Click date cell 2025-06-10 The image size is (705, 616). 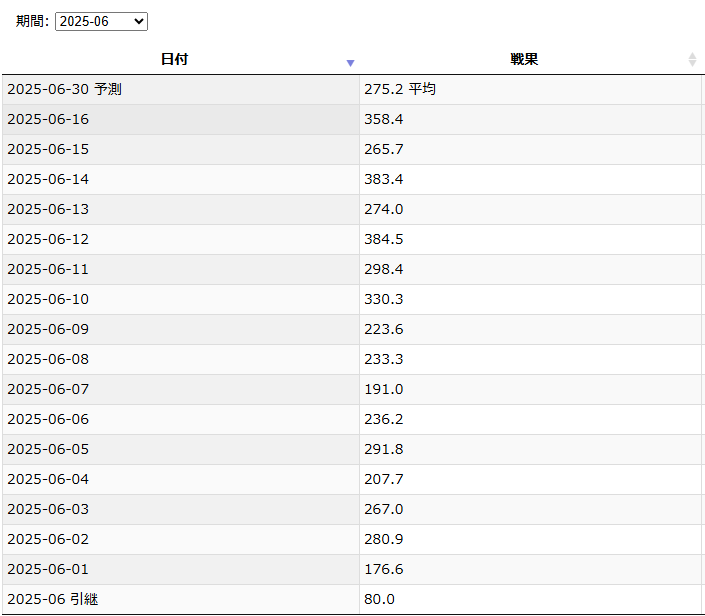pyautogui.click(x=181, y=299)
